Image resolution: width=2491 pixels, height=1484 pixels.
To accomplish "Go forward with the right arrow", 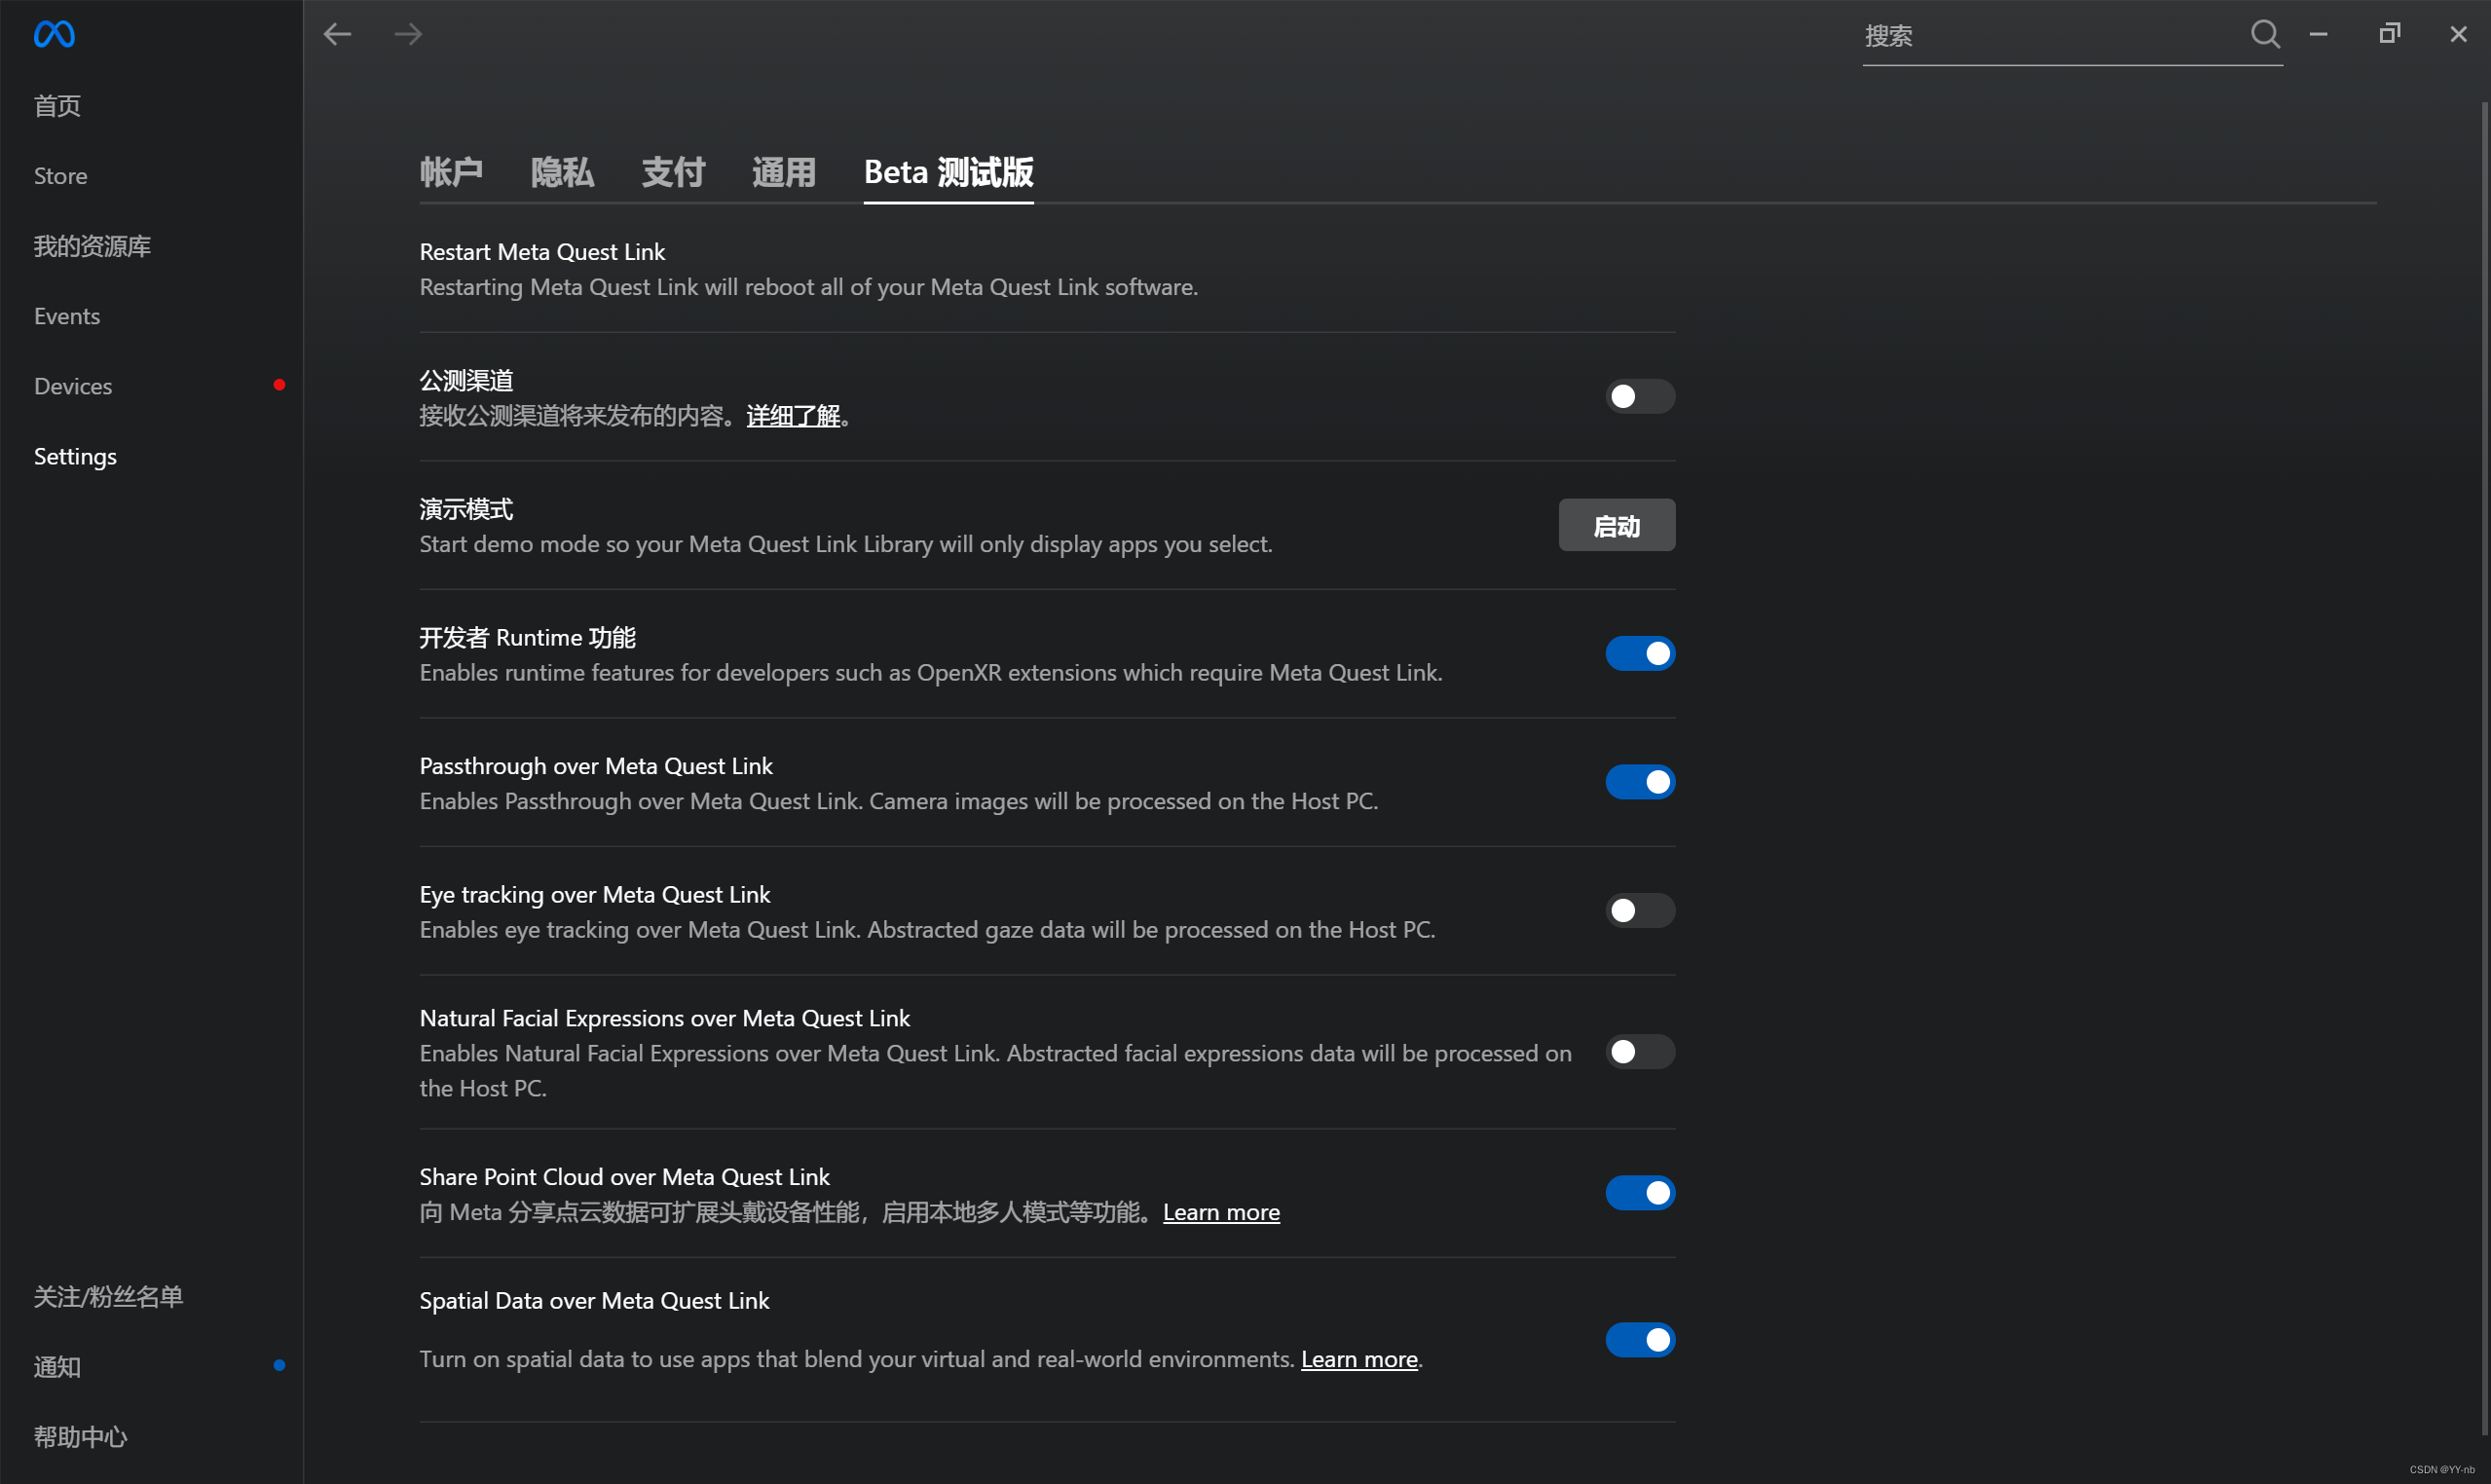I will click(408, 35).
